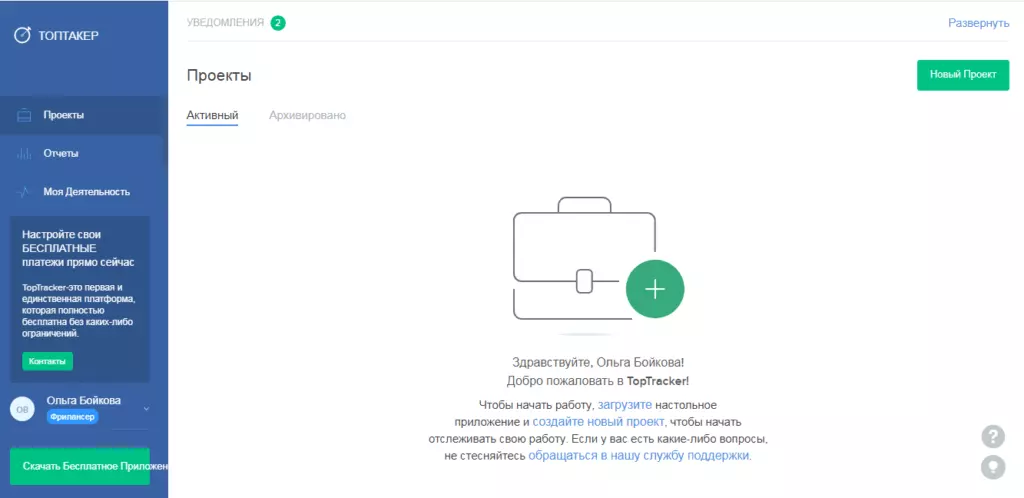Click the Настройте свои БЕСПЛАТНЫЕ платежи heading

coord(78,248)
